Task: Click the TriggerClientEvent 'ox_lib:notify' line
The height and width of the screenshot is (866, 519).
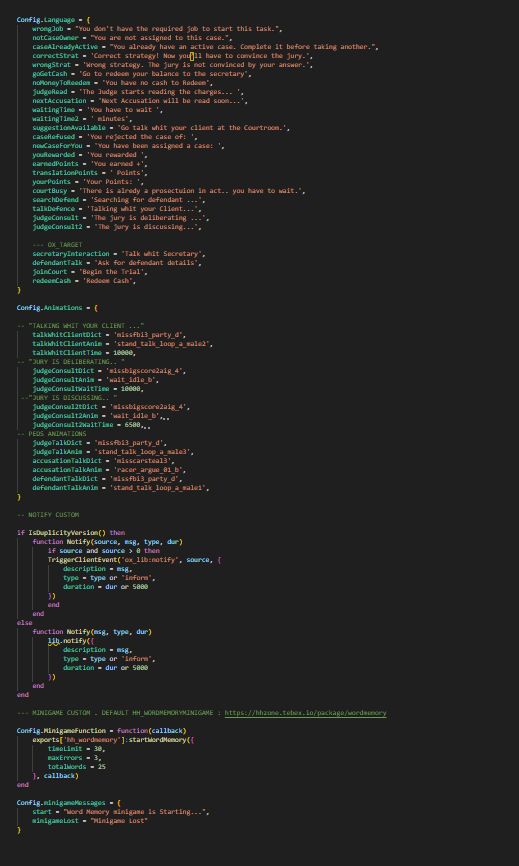Action: pyautogui.click(x=134, y=561)
